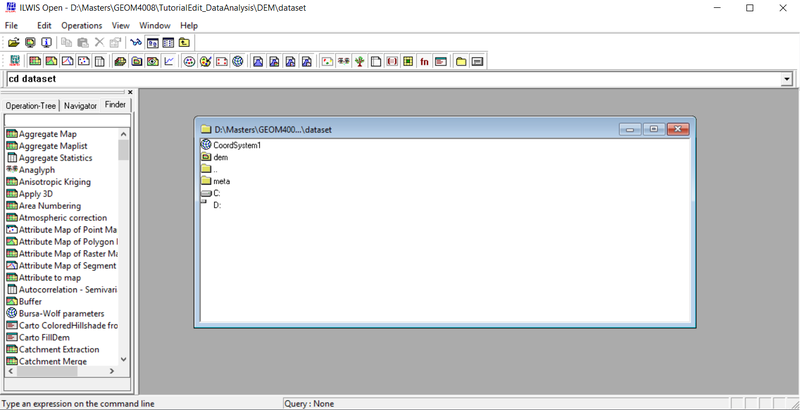
Task: Click the line graph icon in toolbar
Action: point(169,61)
